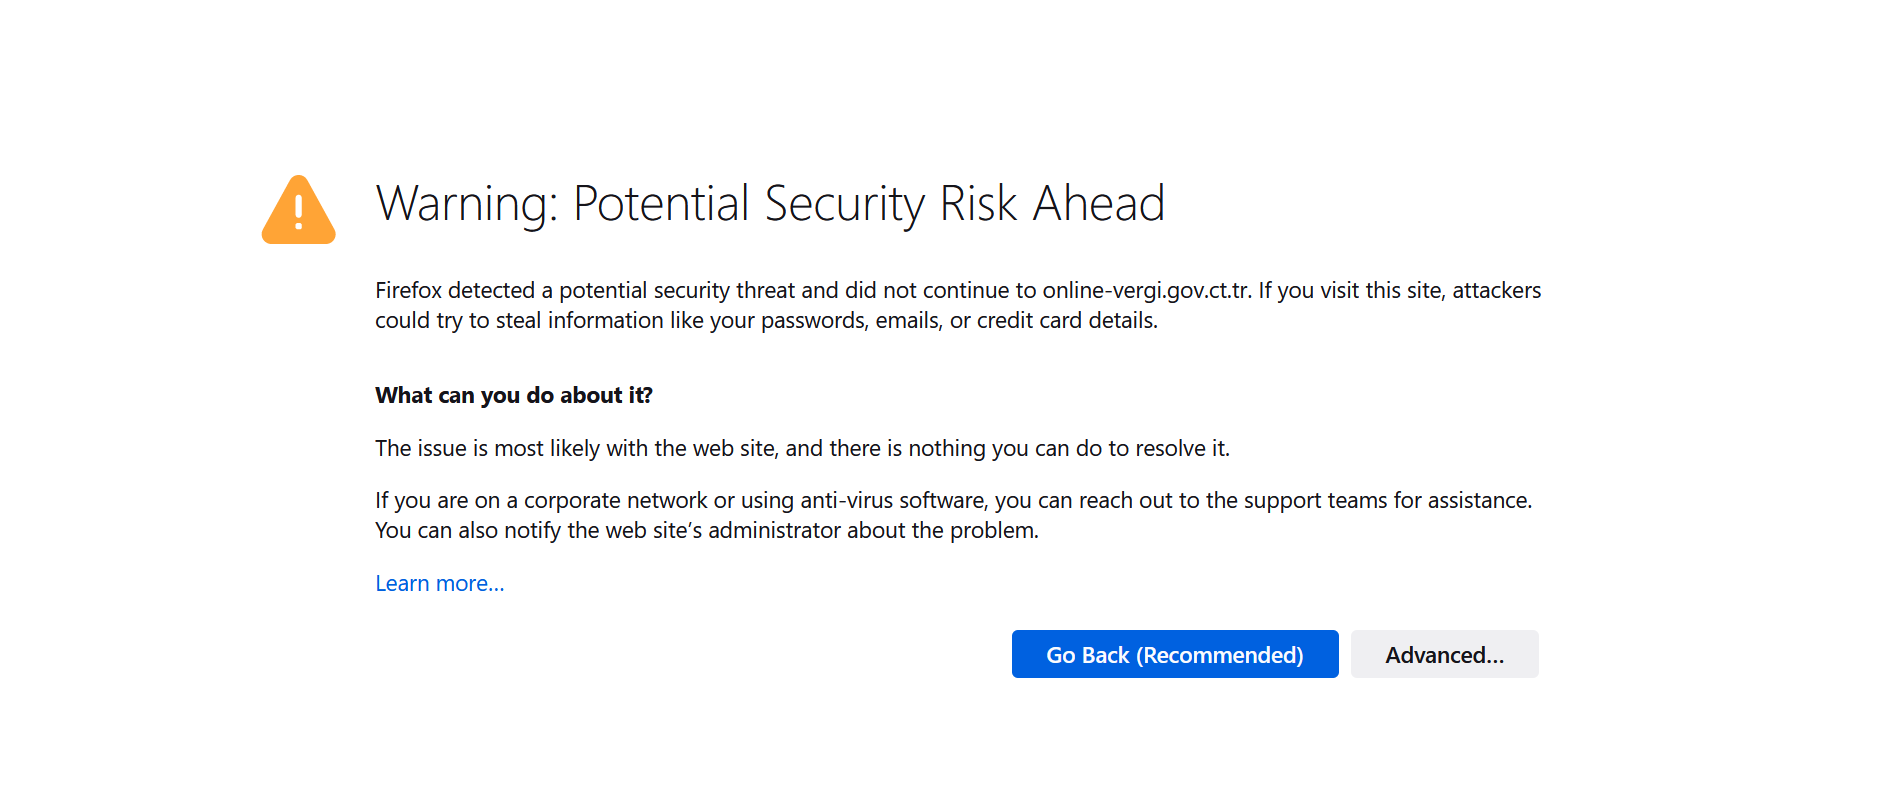
Task: Click the "corporate network" phrase
Action: point(615,501)
